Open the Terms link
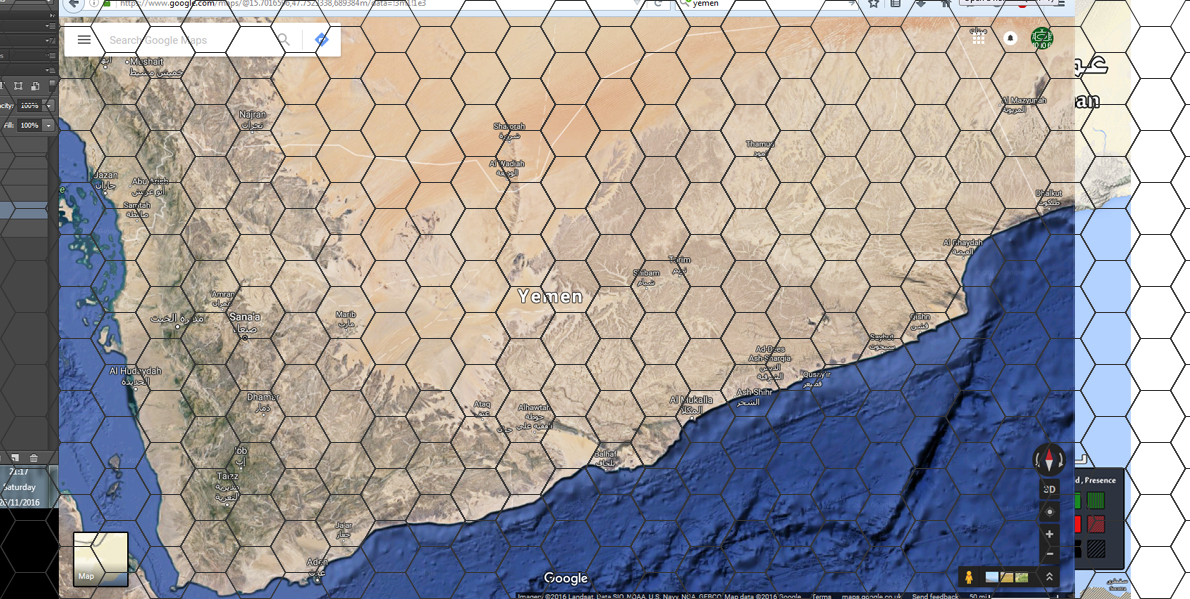The height and width of the screenshot is (599, 1190). click(820, 596)
